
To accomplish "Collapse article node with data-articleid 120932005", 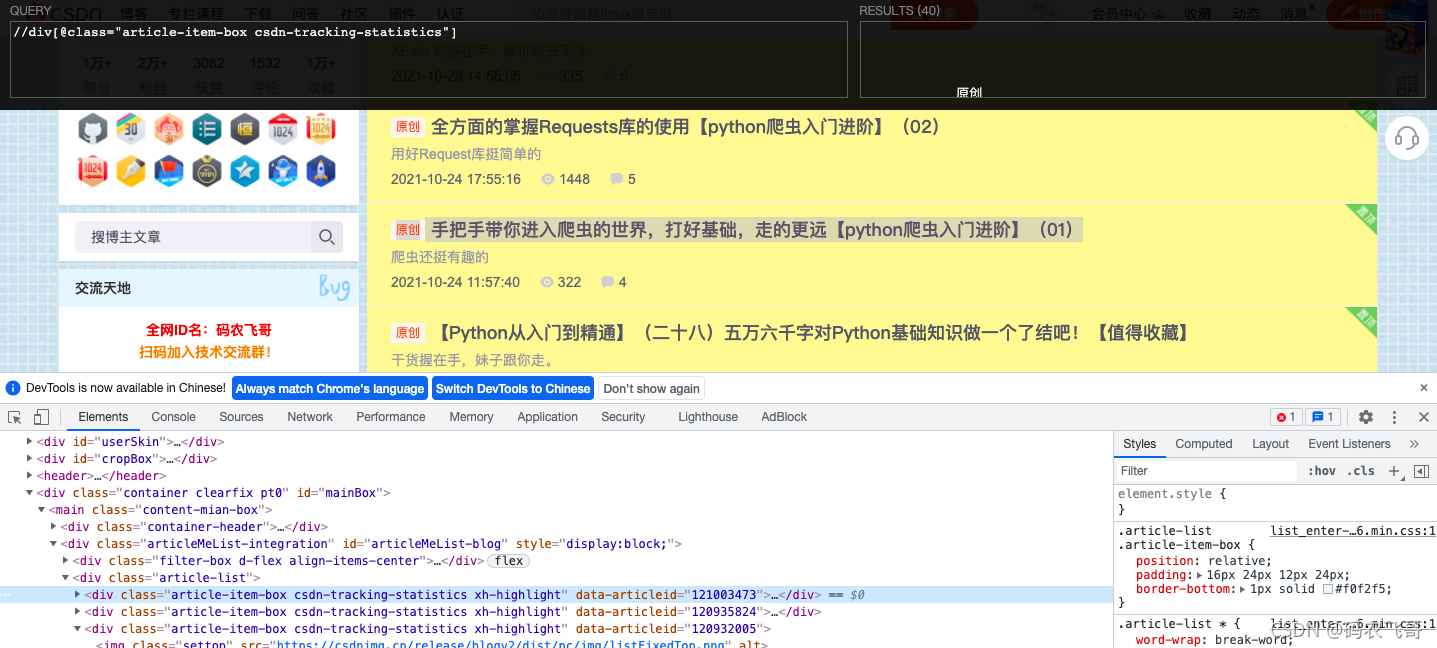I will click(78, 629).
